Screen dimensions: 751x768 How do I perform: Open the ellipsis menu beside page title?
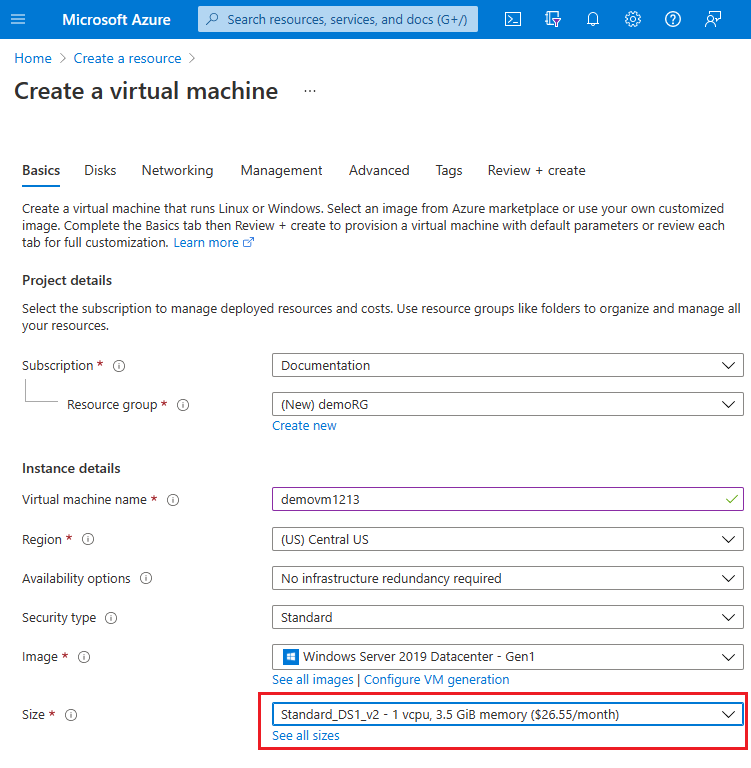(310, 91)
